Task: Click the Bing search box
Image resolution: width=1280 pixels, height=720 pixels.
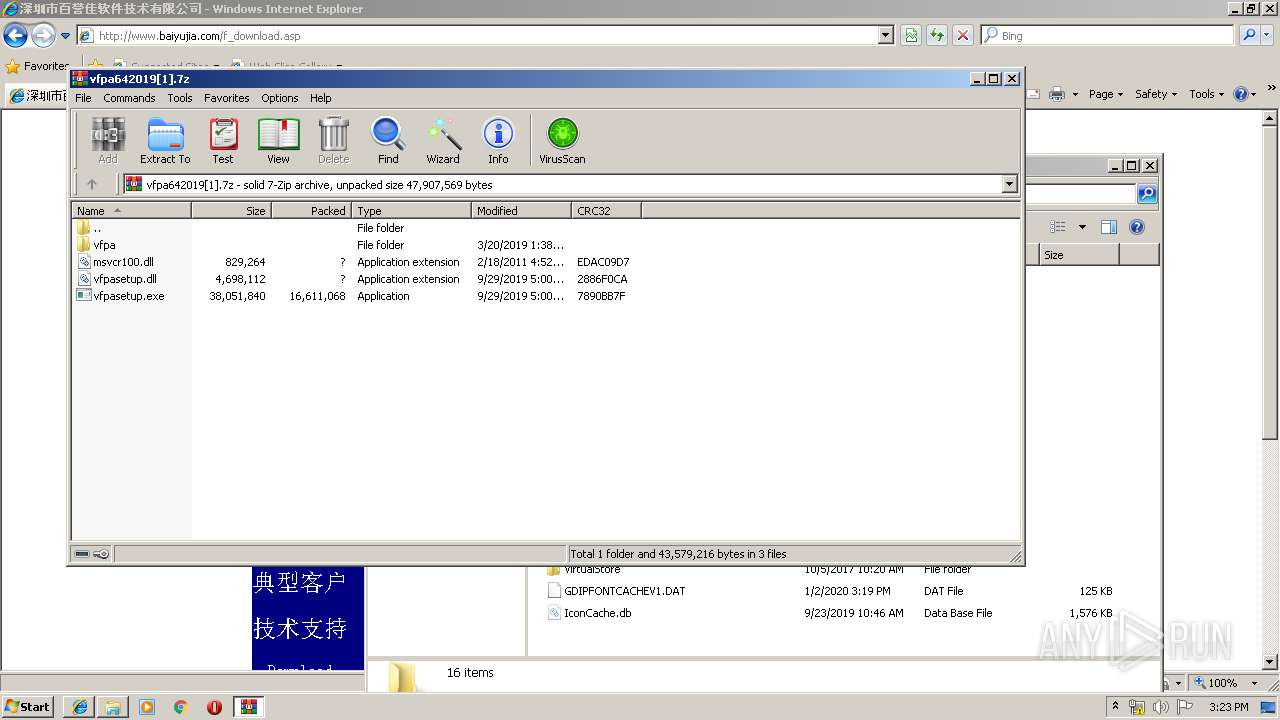Action: click(1107, 35)
